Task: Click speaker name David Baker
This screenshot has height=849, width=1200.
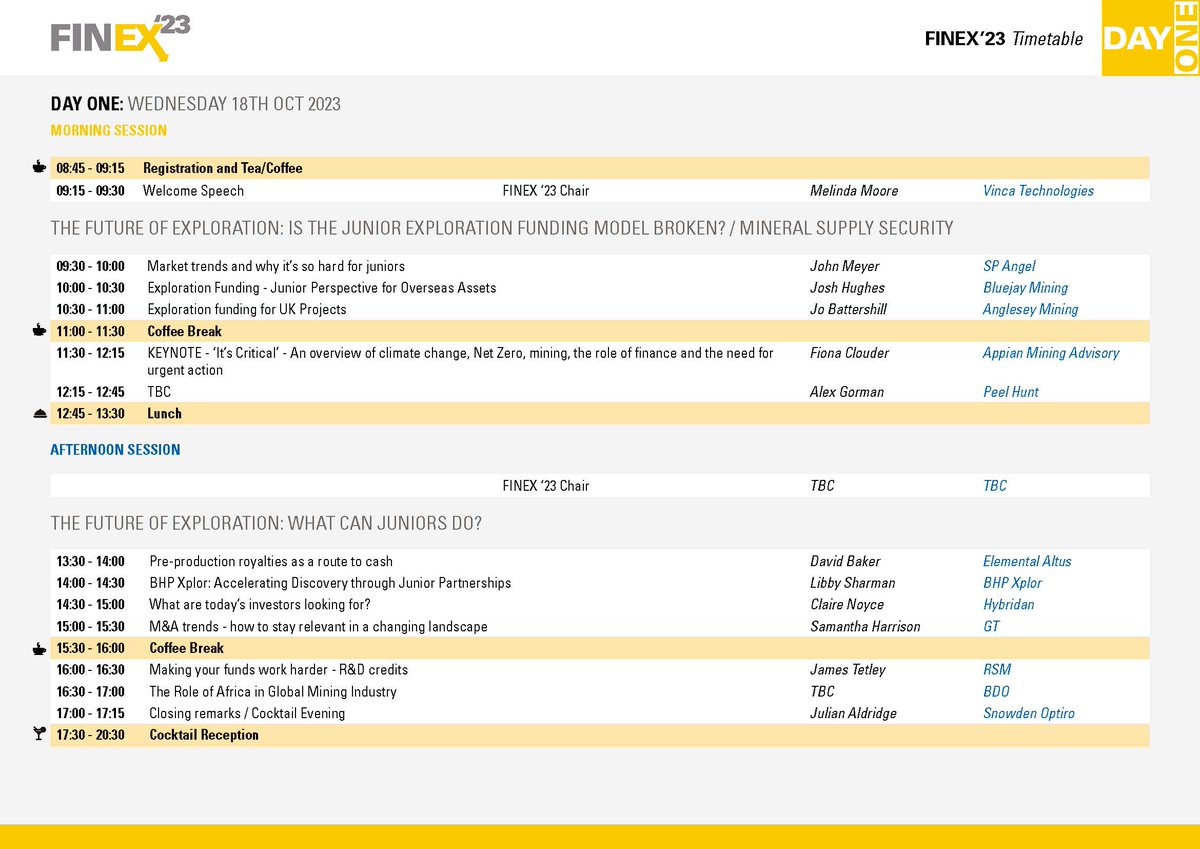Action: click(845, 562)
